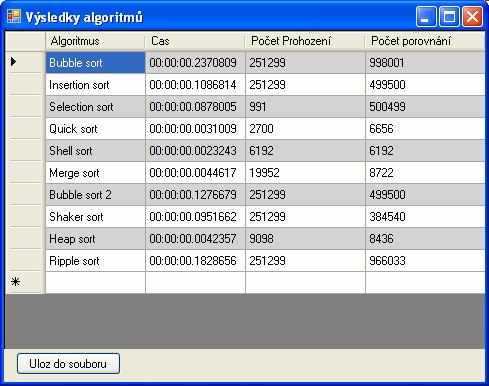Select the comparisons cell 998001
Screen dimensions: 489x386
[425, 62]
